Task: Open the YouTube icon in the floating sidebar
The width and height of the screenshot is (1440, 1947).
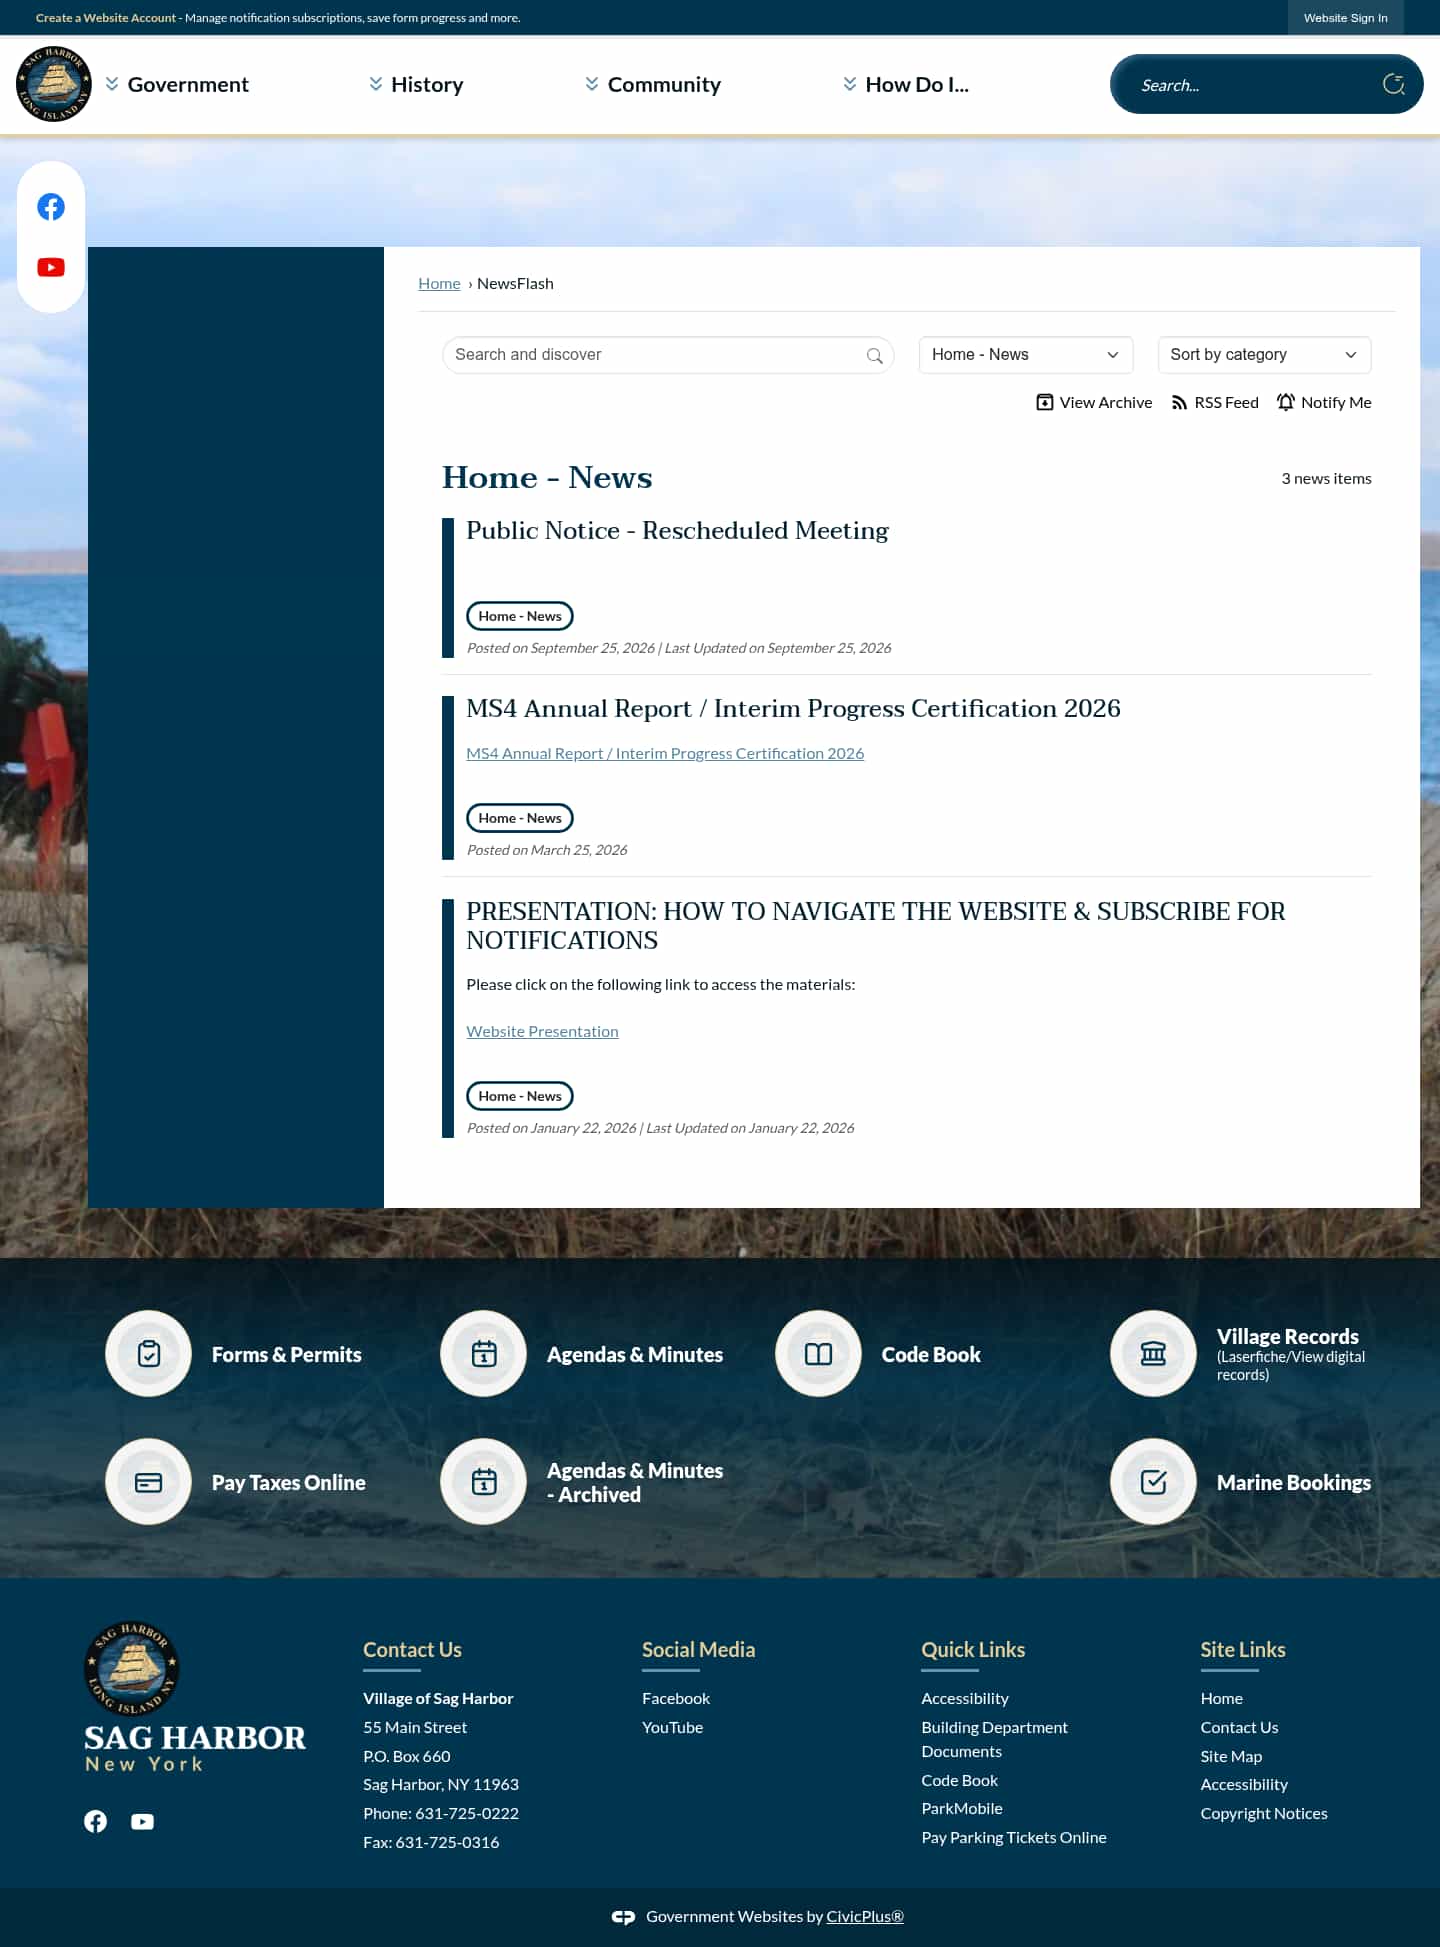Action: (x=51, y=267)
